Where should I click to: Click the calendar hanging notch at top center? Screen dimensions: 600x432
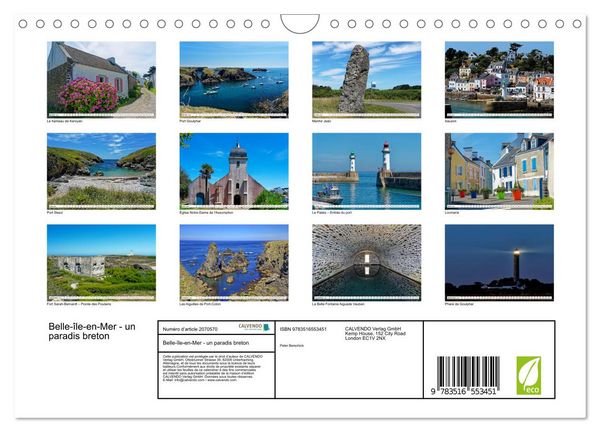300,23
